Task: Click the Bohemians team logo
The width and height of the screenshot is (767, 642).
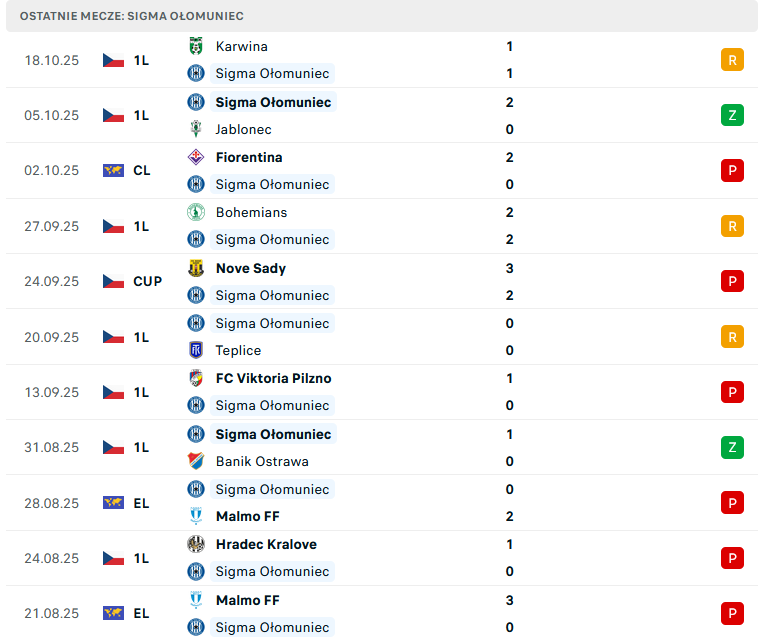Action: [196, 212]
